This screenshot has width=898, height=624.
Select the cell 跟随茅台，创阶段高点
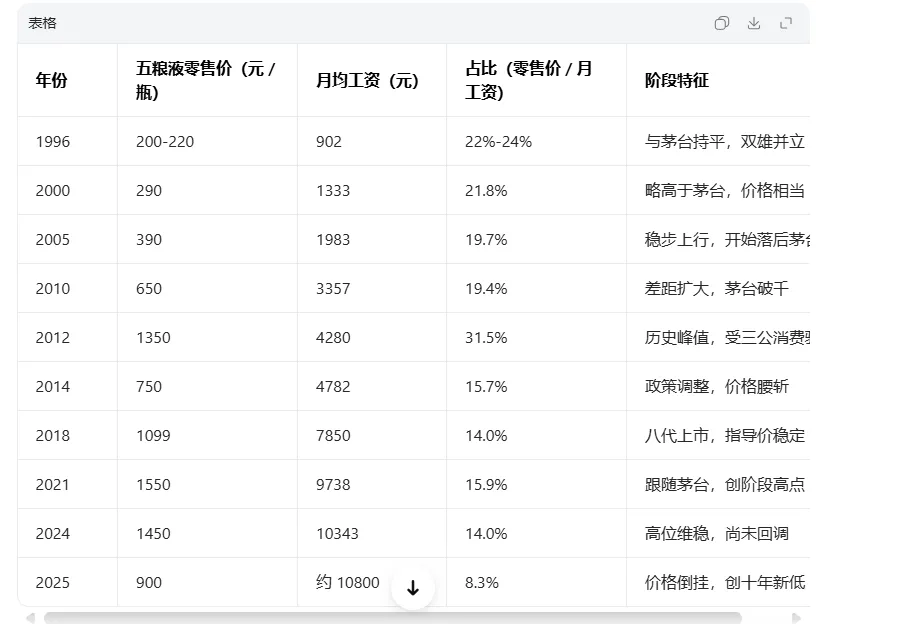[x=718, y=484]
